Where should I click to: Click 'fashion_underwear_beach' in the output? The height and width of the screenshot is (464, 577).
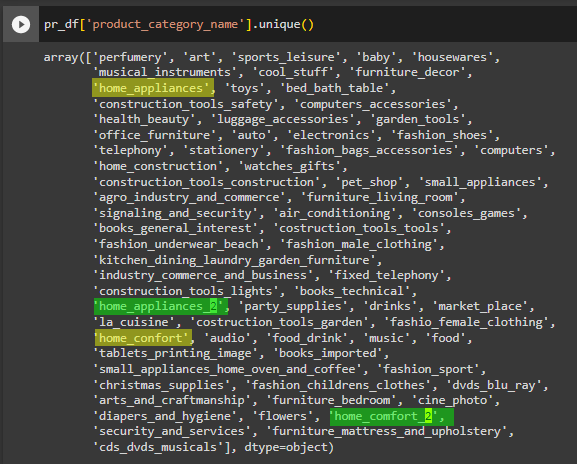click(178, 244)
